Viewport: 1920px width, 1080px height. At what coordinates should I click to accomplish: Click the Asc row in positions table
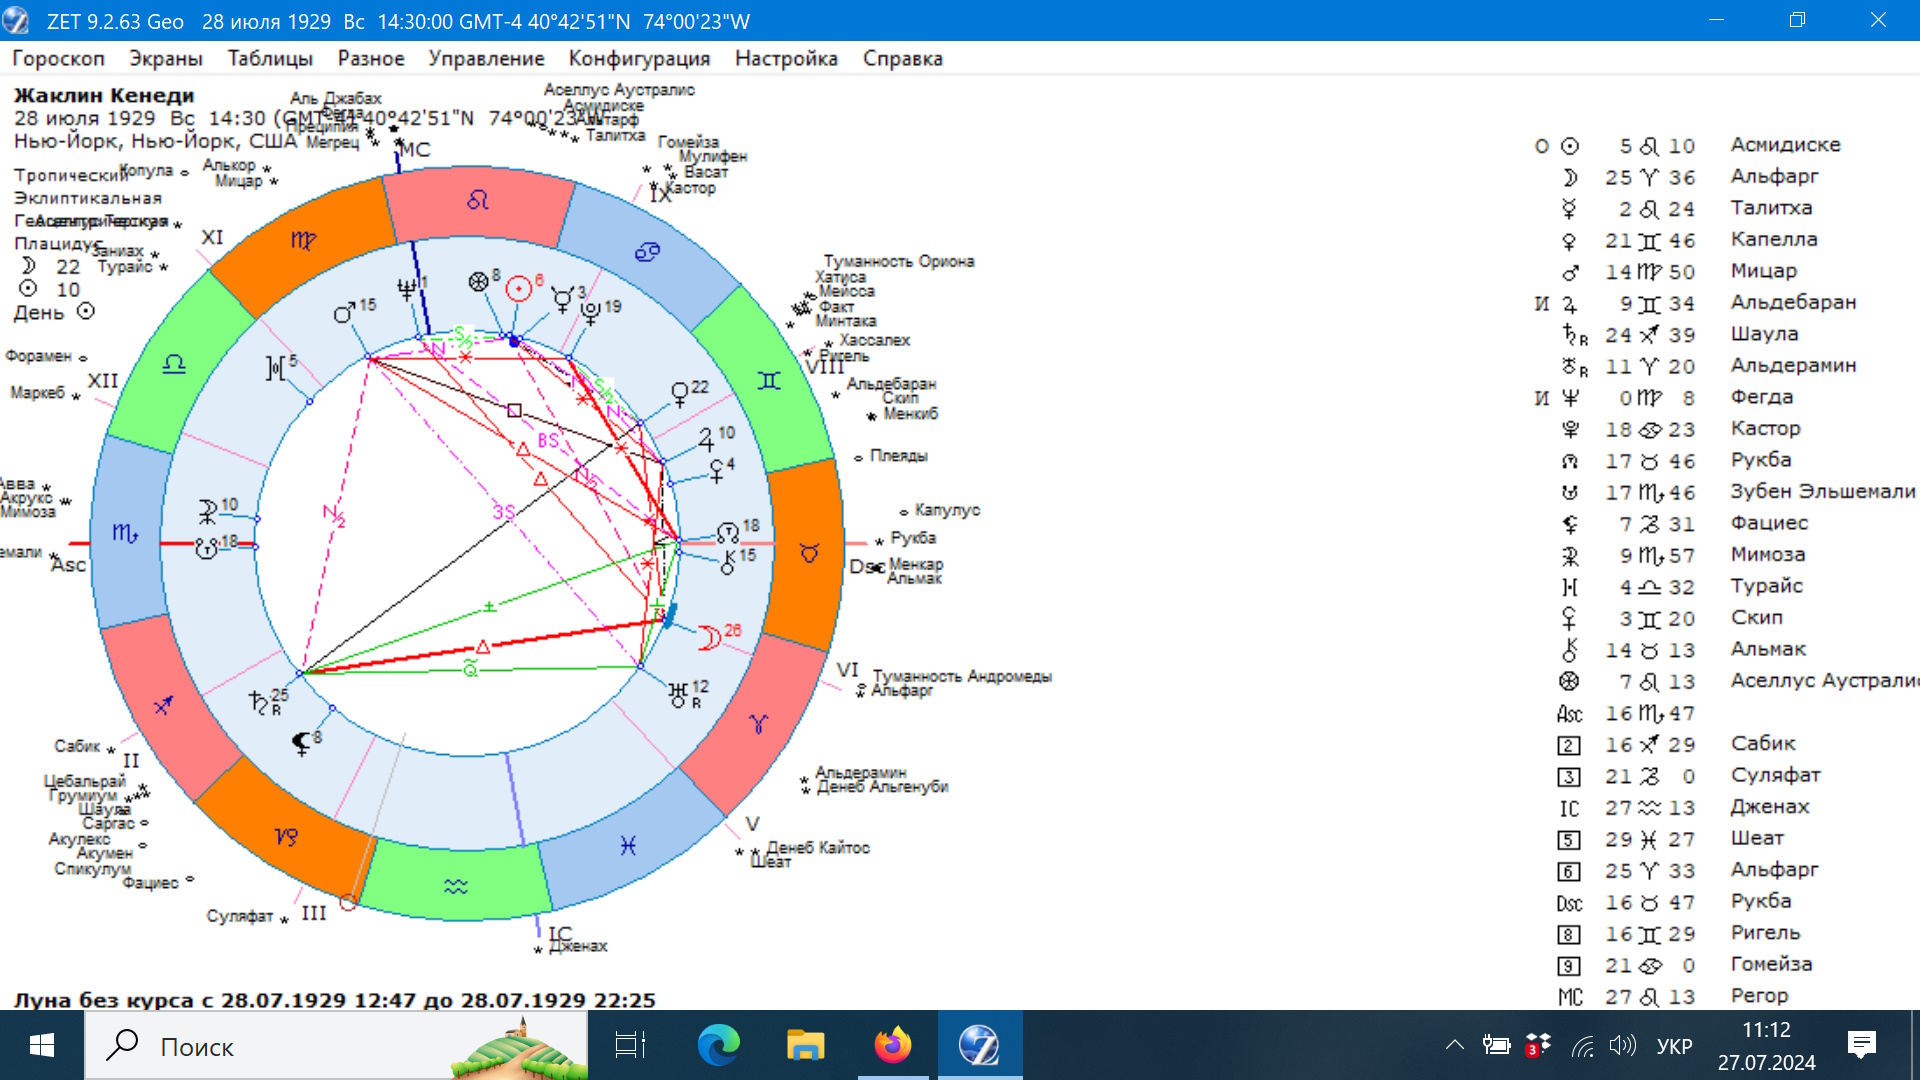pos(1625,714)
